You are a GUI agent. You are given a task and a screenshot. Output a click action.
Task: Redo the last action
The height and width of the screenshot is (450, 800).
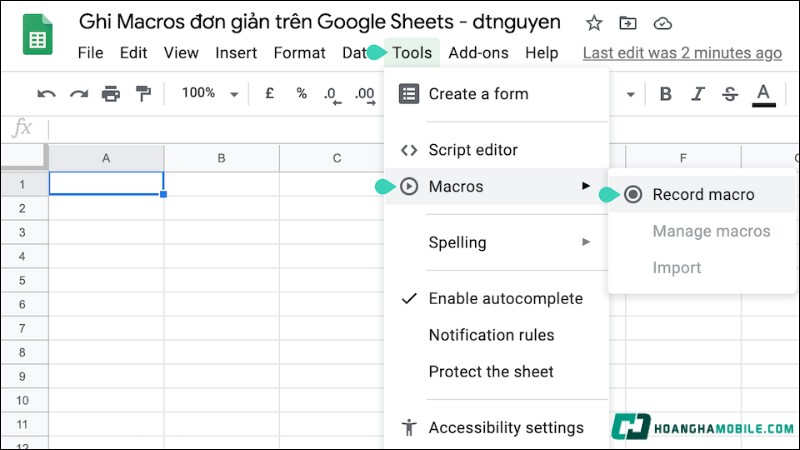79,94
